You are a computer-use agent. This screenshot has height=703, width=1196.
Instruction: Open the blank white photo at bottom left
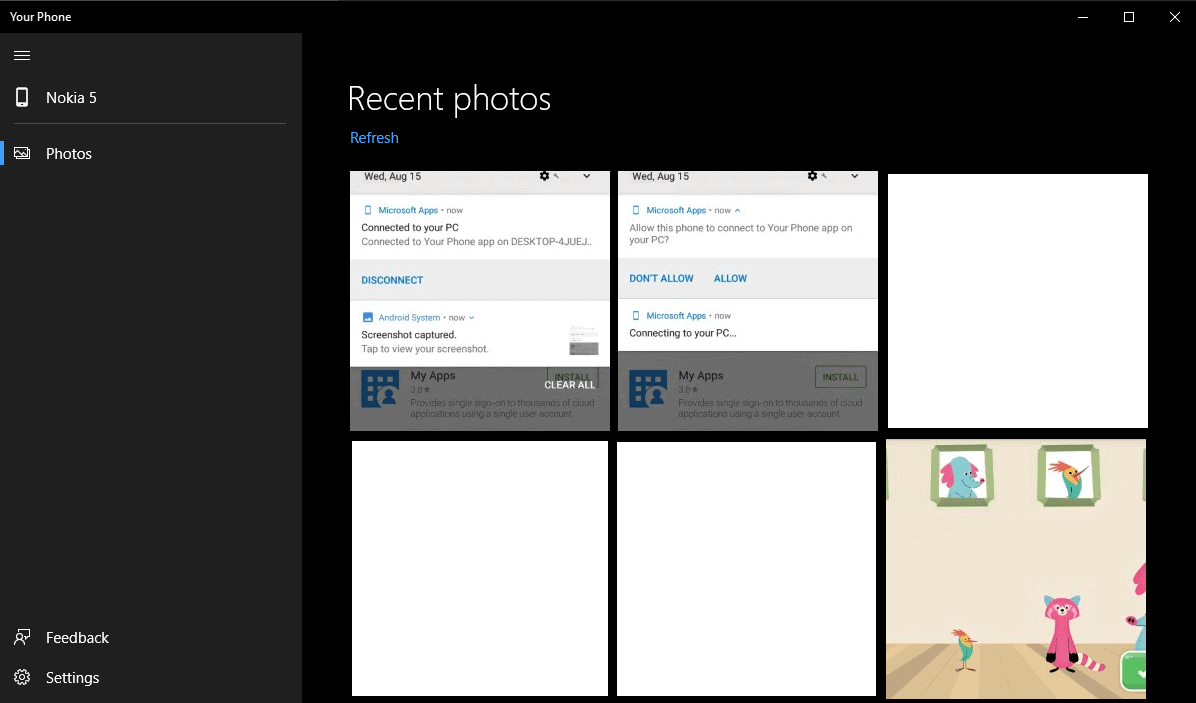click(x=480, y=568)
